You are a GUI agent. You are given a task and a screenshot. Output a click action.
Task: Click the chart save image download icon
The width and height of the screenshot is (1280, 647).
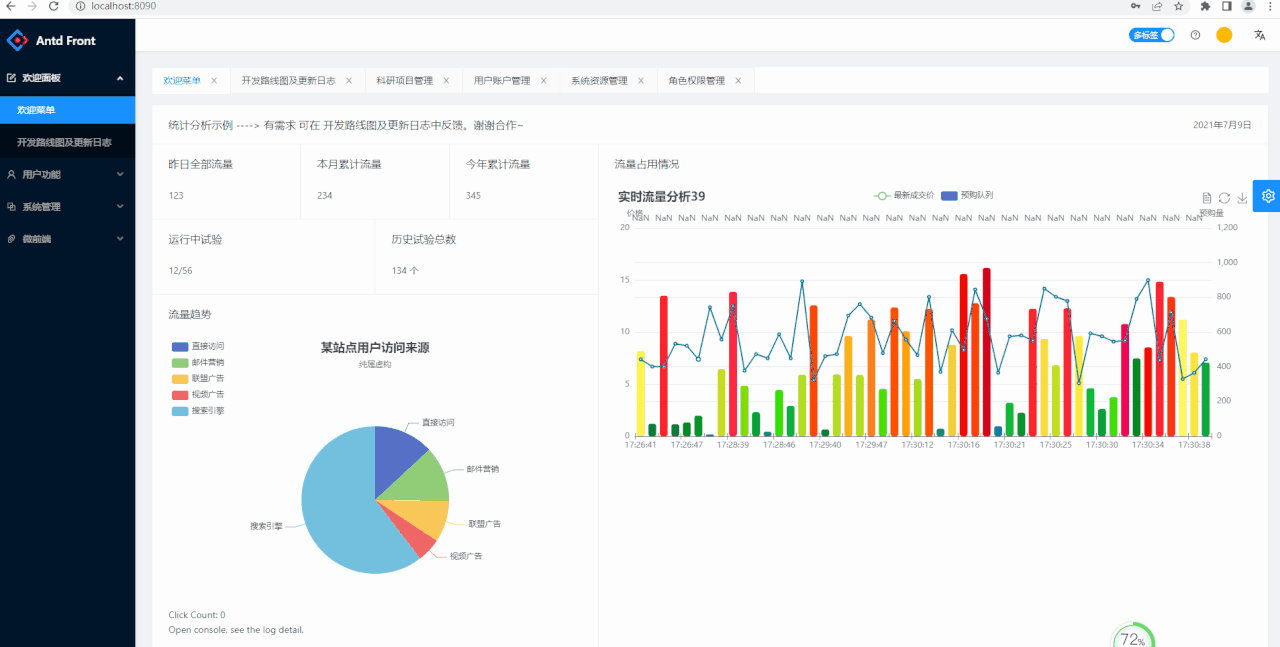[1242, 198]
